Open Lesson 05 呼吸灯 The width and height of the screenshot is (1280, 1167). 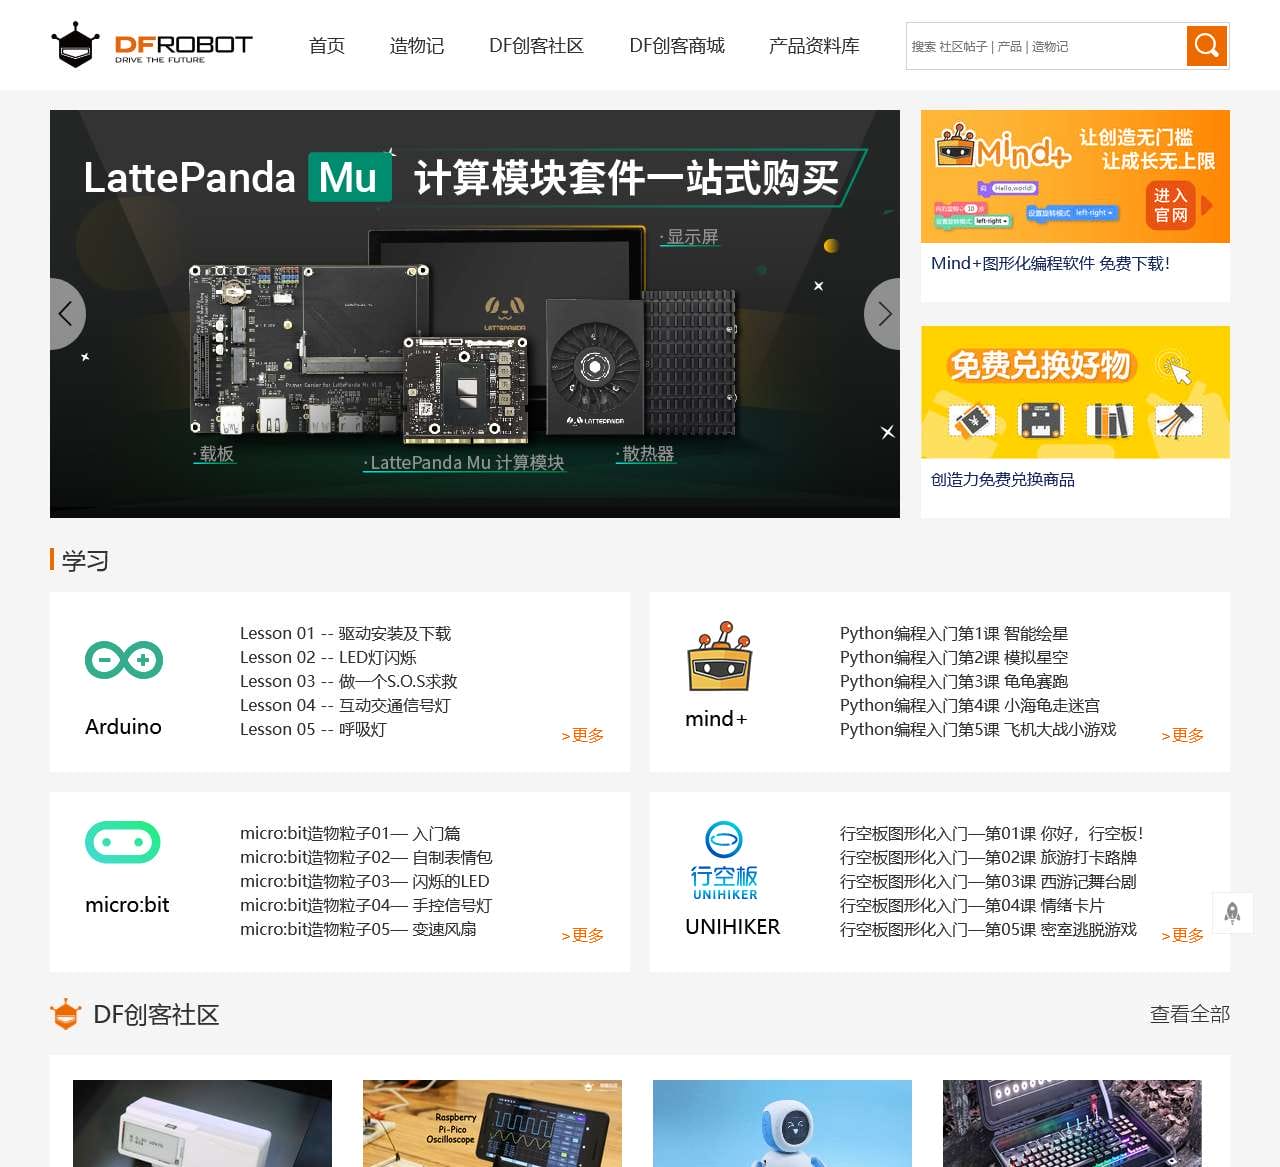[313, 729]
